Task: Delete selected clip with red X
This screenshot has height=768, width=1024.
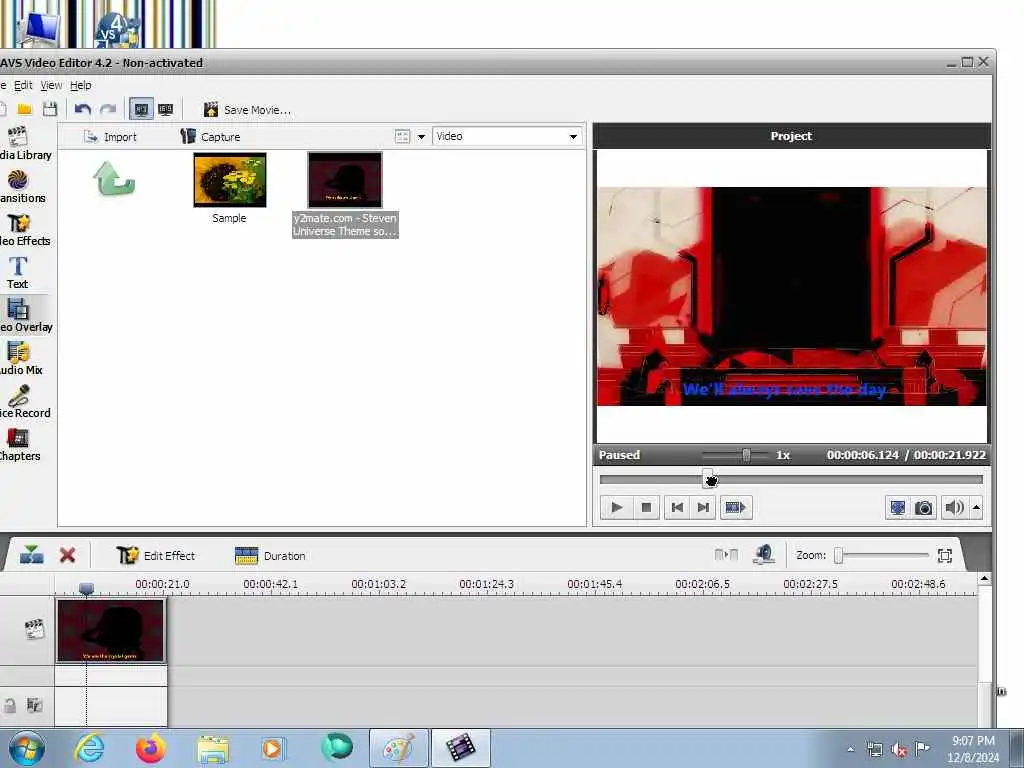Action: click(67, 555)
